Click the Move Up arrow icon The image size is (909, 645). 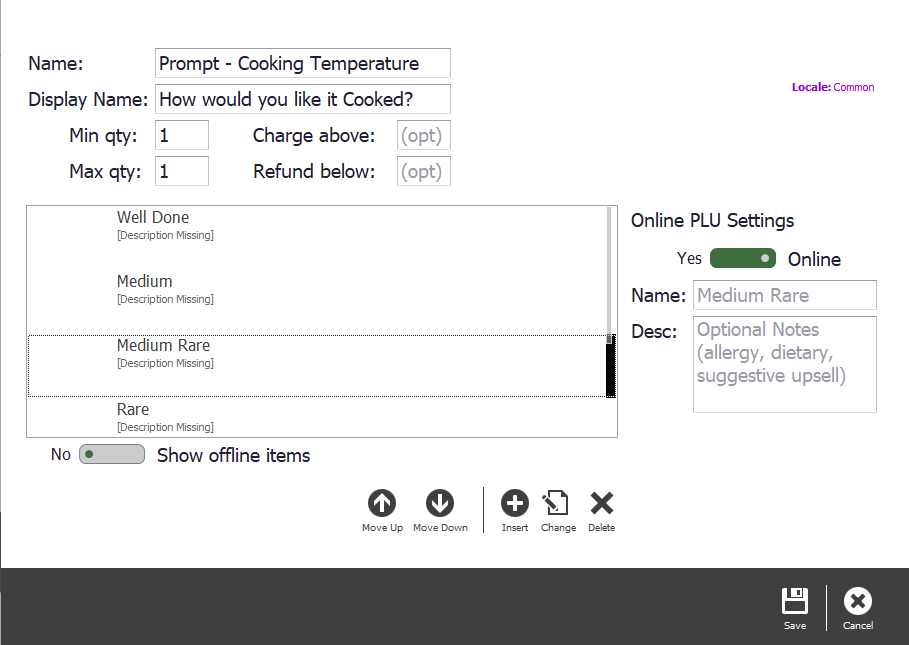coord(382,503)
